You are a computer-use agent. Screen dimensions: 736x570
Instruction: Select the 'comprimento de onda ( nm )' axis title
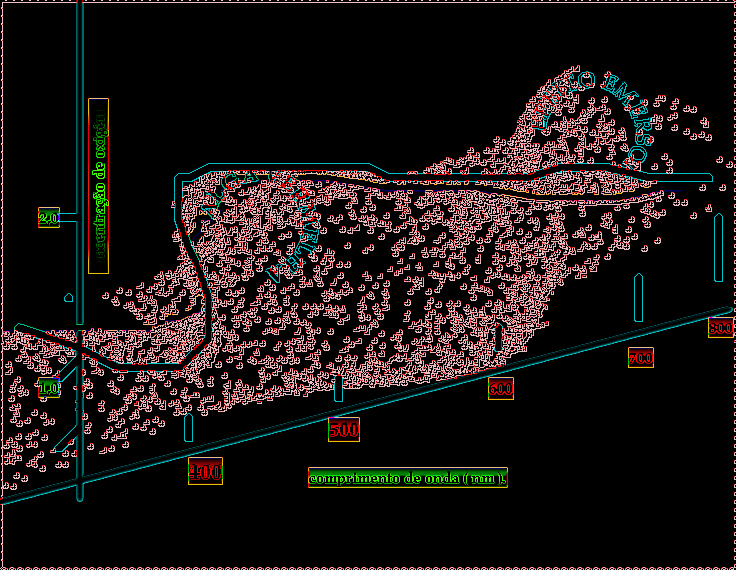(408, 478)
